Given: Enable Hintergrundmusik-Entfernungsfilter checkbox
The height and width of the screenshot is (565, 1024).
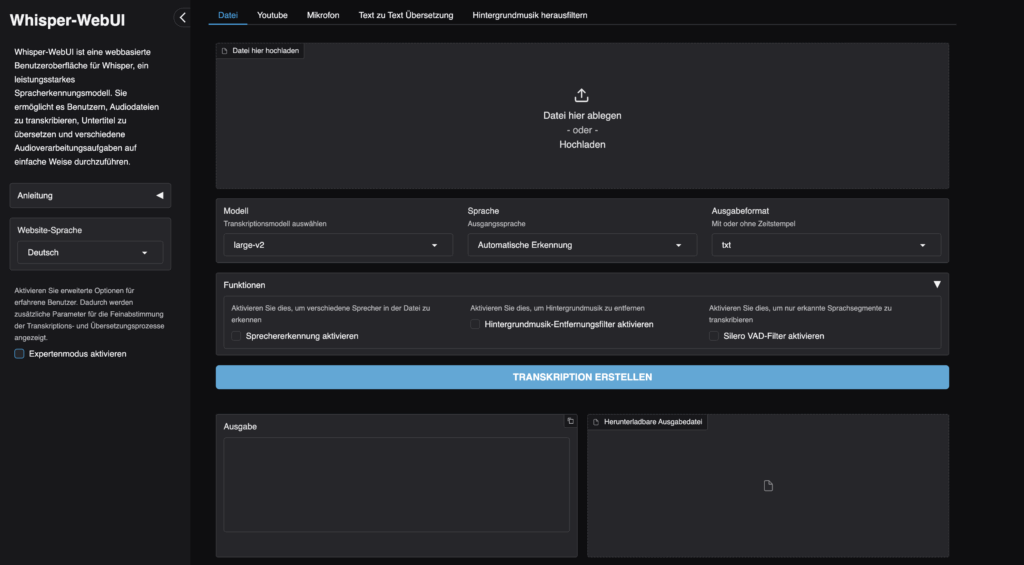Looking at the screenshot, I should click(x=476, y=324).
